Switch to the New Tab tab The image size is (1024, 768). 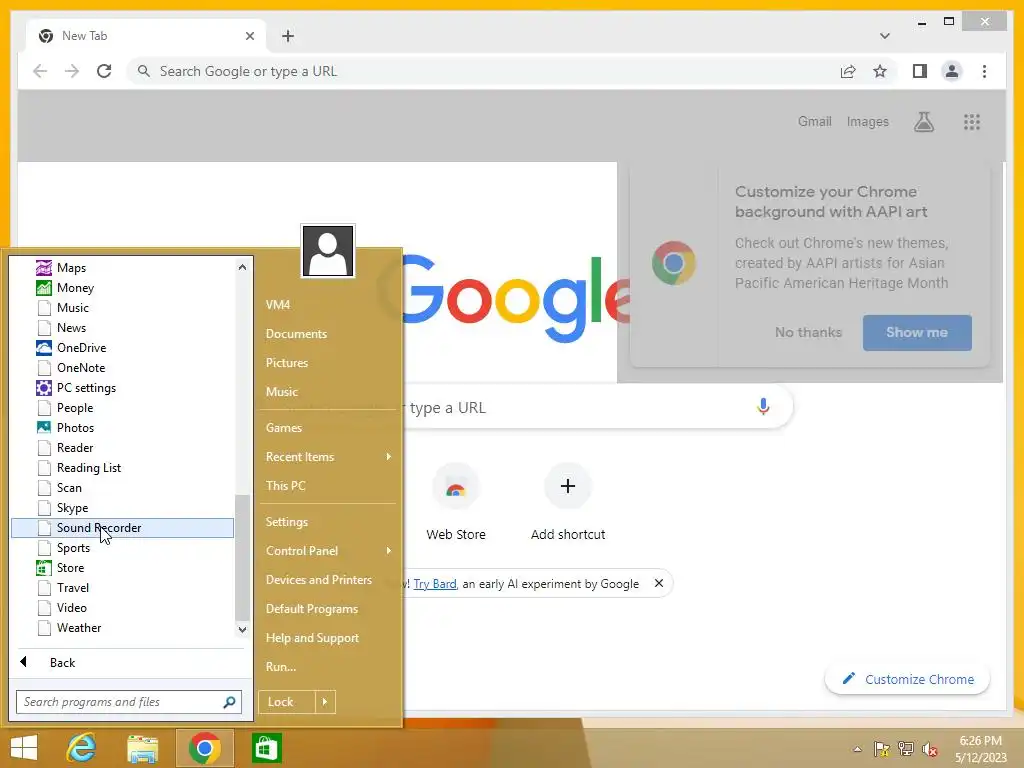point(145,36)
